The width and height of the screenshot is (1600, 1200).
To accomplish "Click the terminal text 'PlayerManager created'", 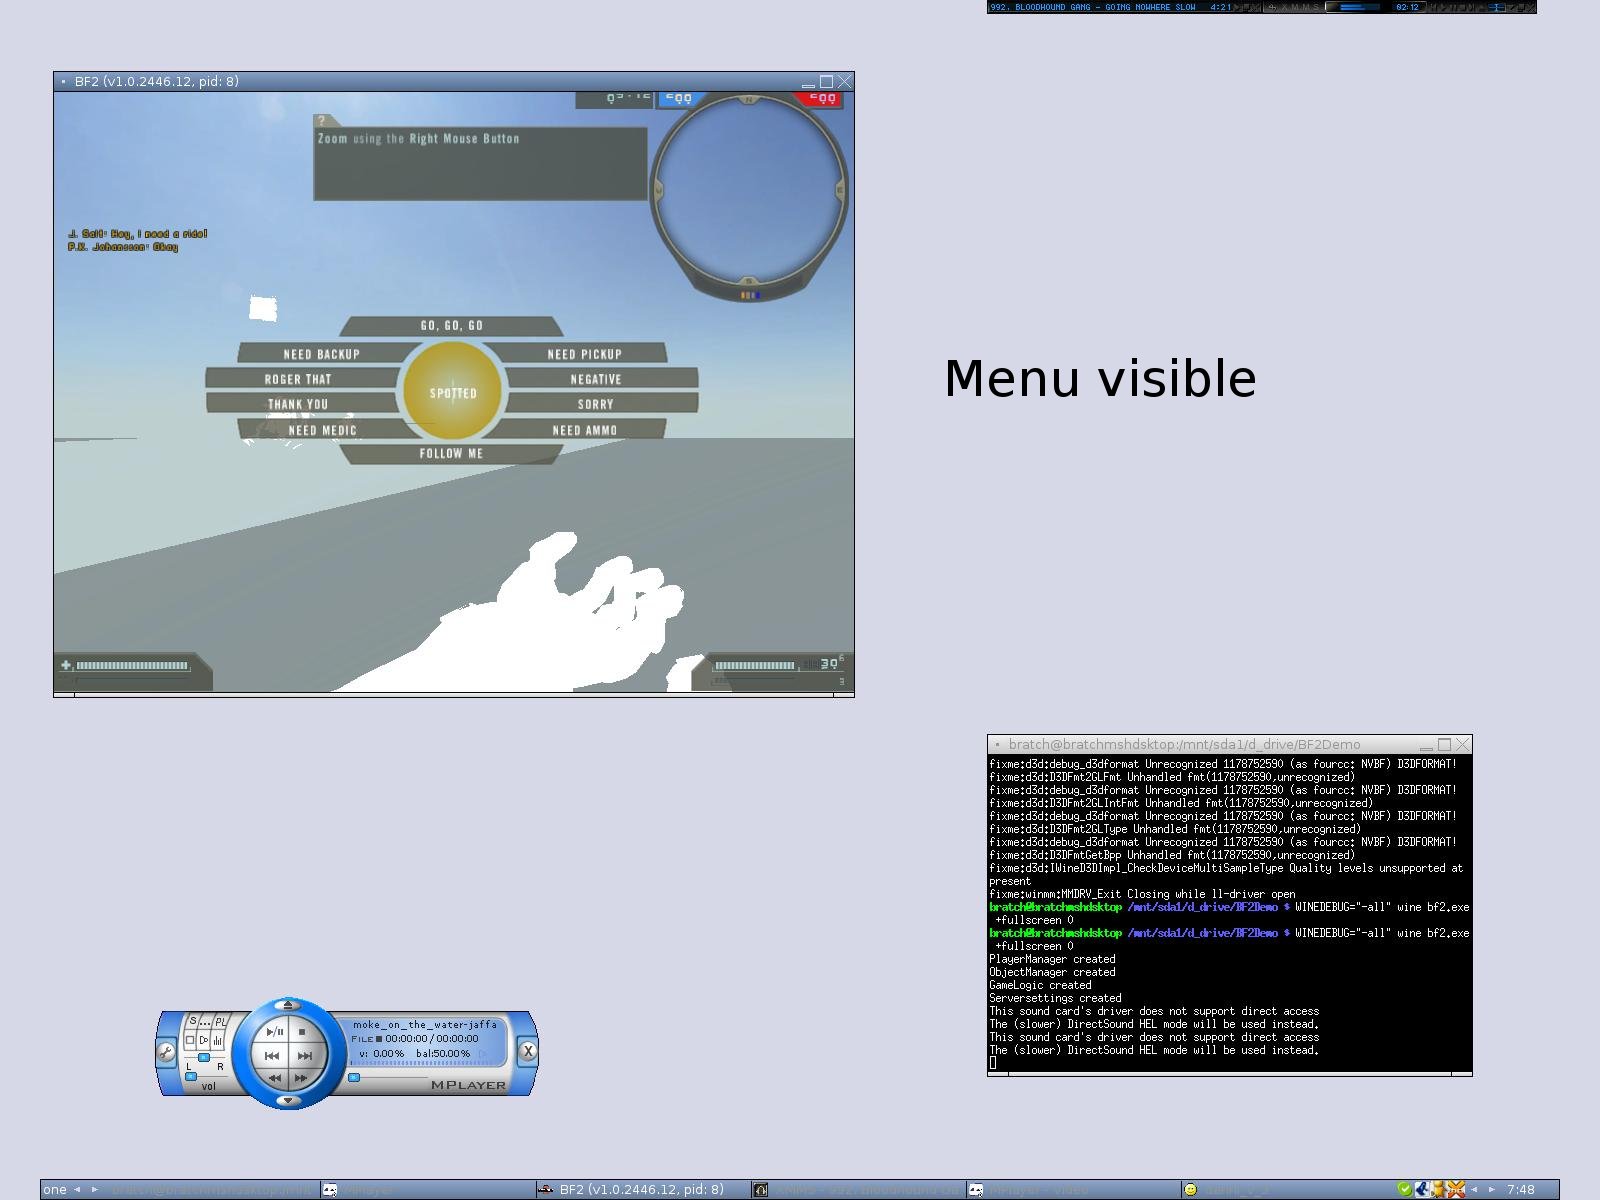I will tap(1052, 959).
